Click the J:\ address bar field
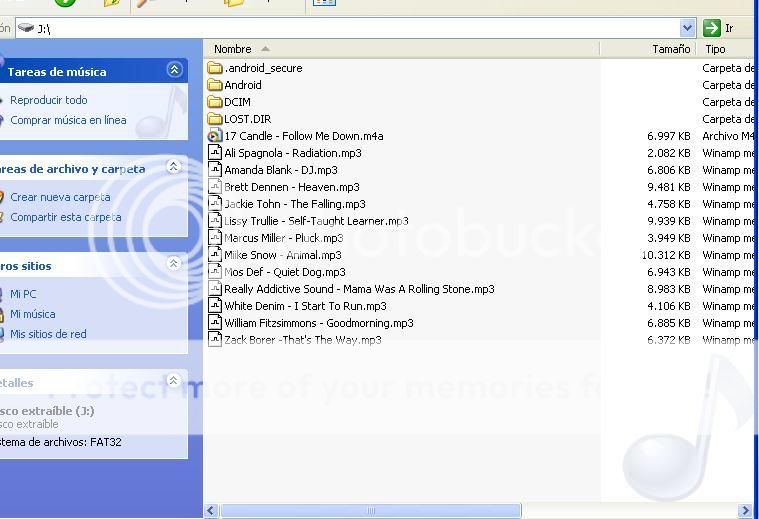The height and width of the screenshot is (519, 759). [x=350, y=28]
